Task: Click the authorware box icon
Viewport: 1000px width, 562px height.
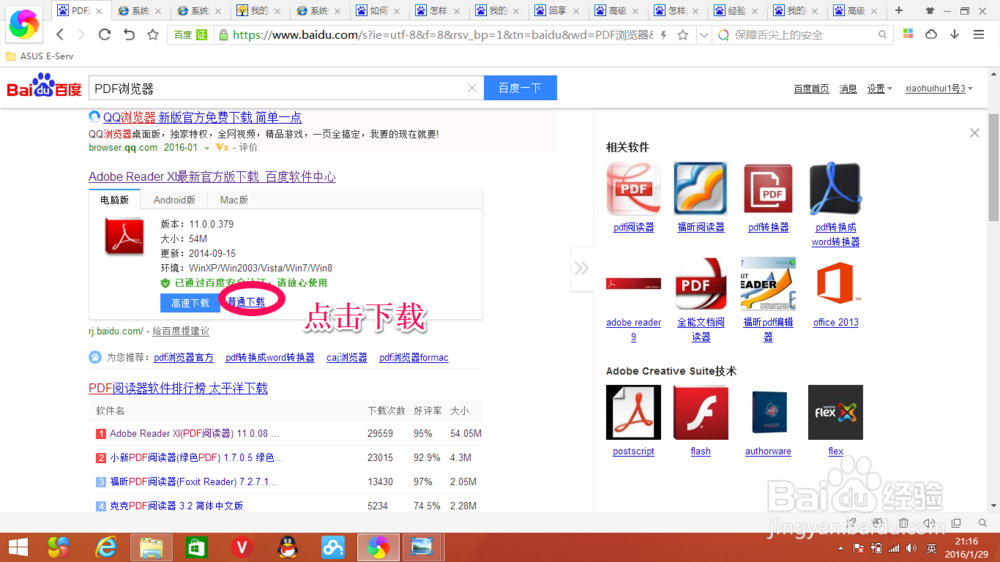Action: pyautogui.click(x=768, y=412)
